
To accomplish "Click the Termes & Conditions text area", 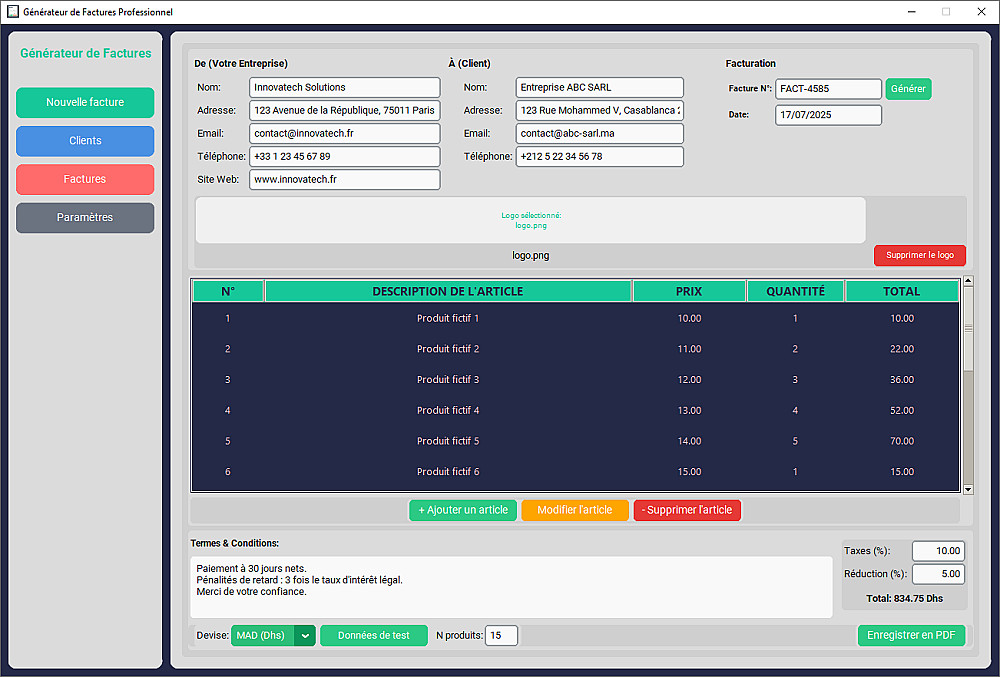I will [511, 587].
